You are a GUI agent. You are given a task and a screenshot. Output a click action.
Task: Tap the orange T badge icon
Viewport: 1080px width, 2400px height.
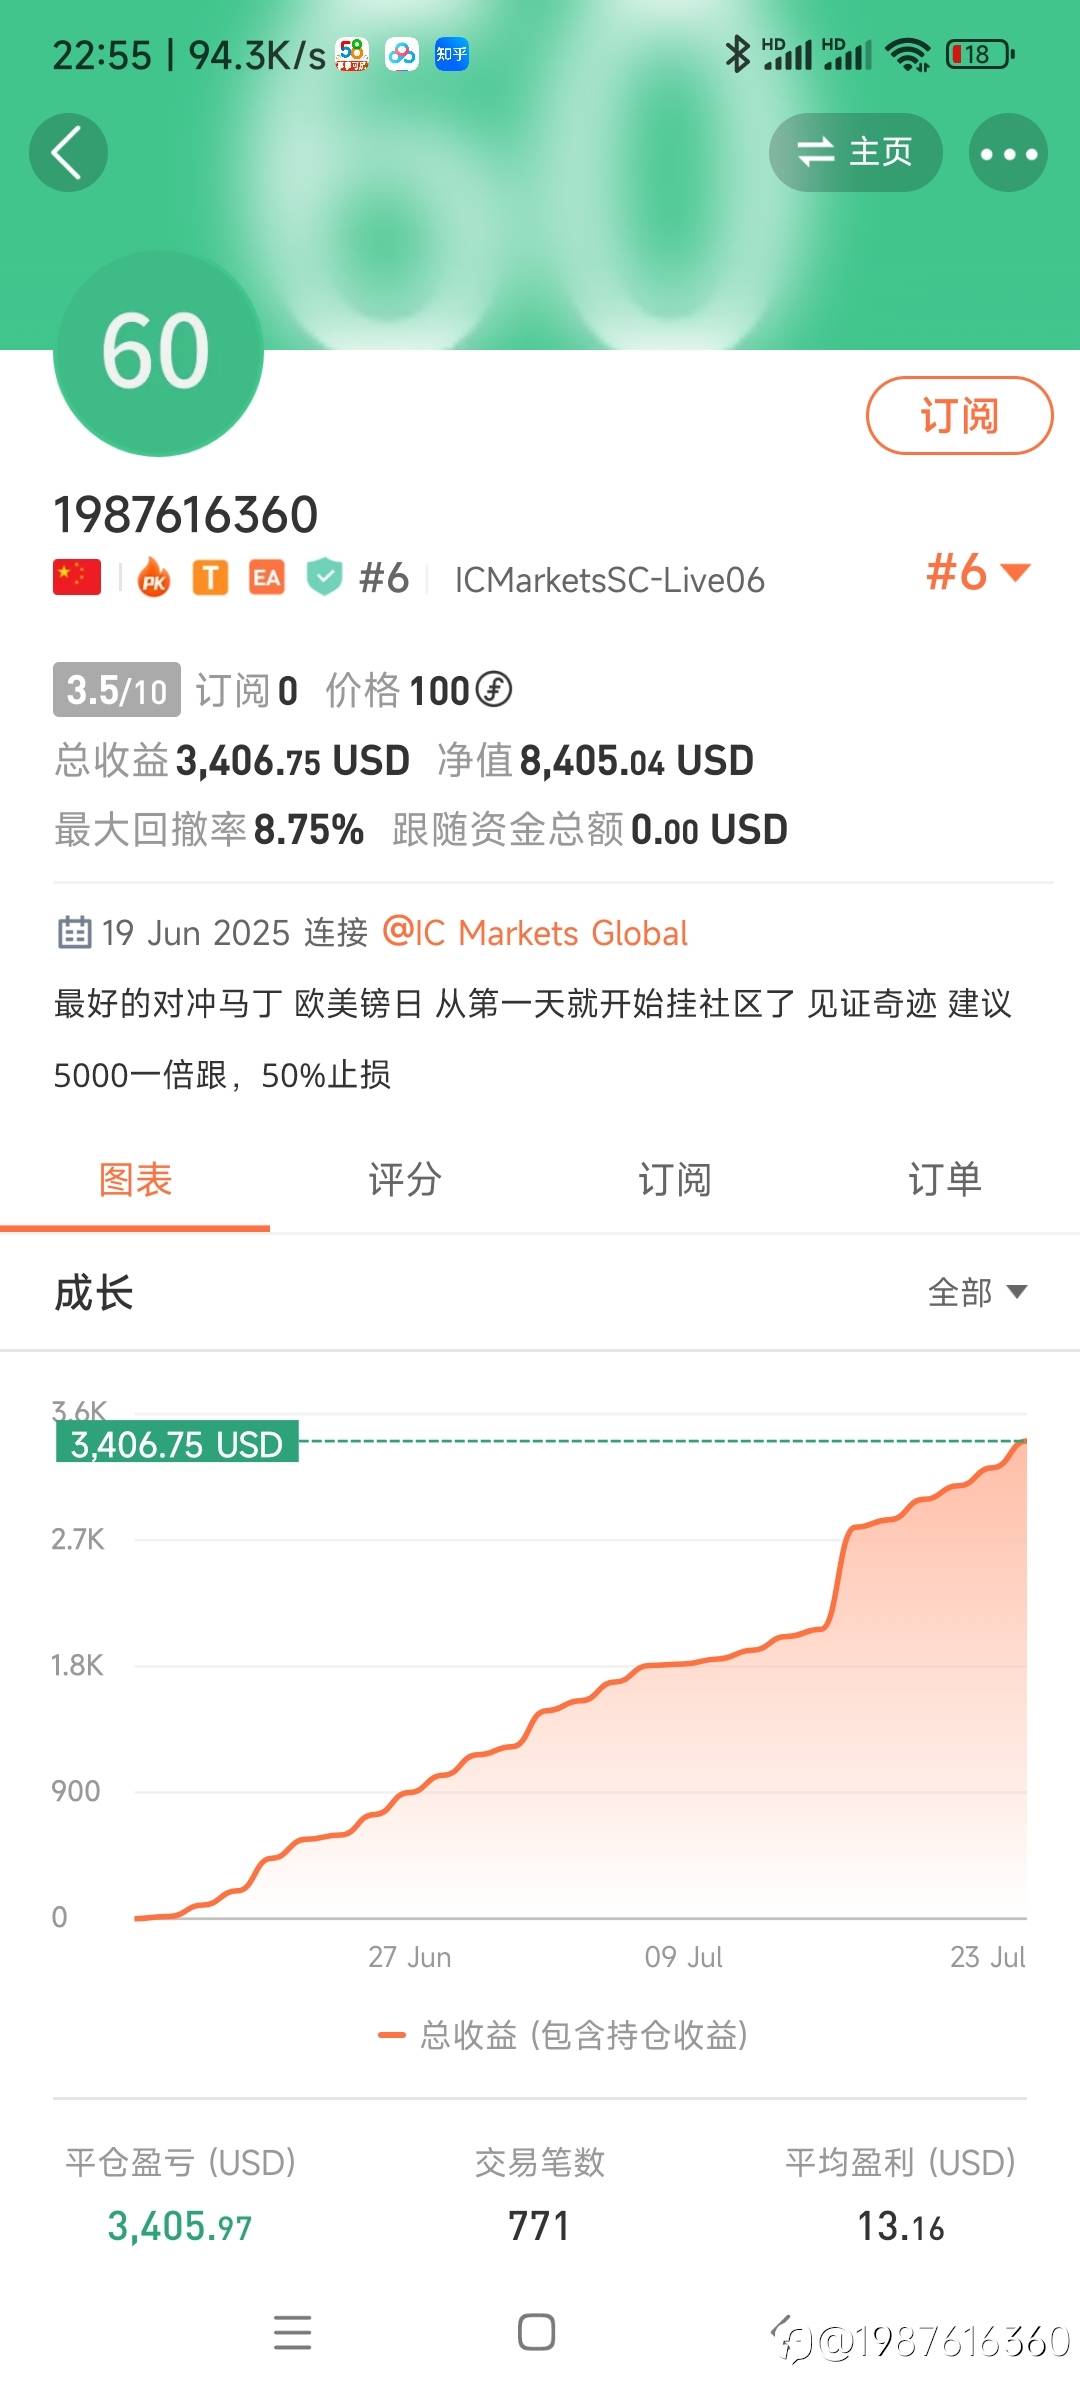[x=210, y=578]
